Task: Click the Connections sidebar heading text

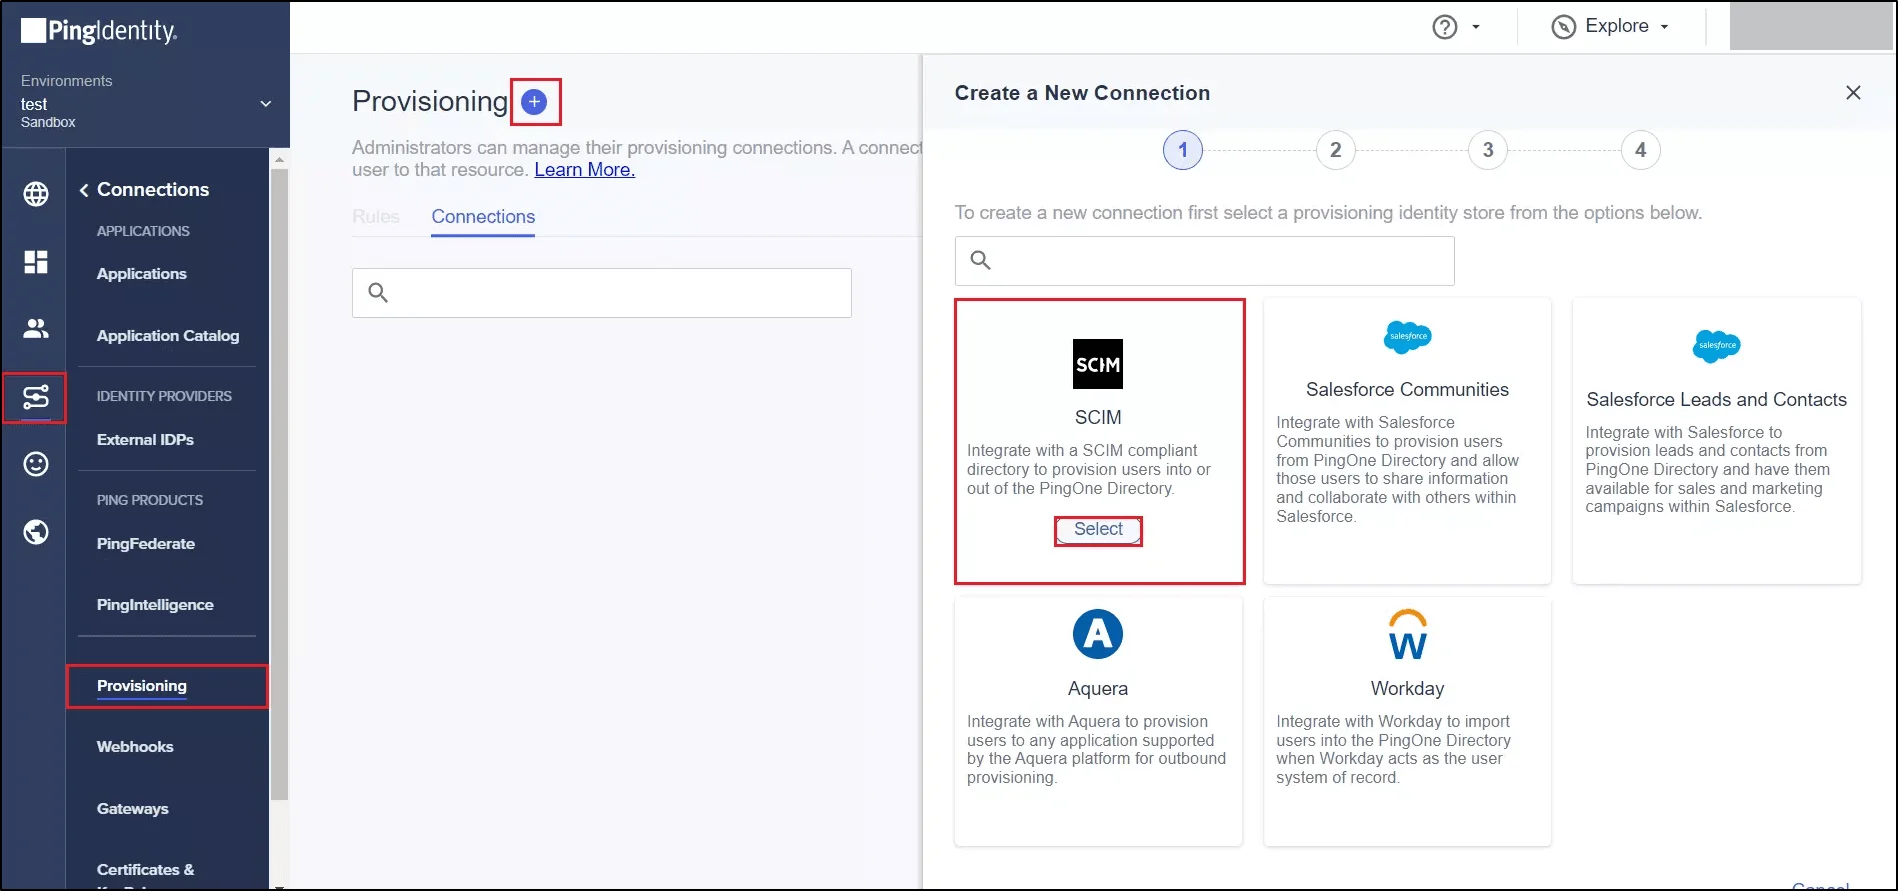Action: pos(153,190)
